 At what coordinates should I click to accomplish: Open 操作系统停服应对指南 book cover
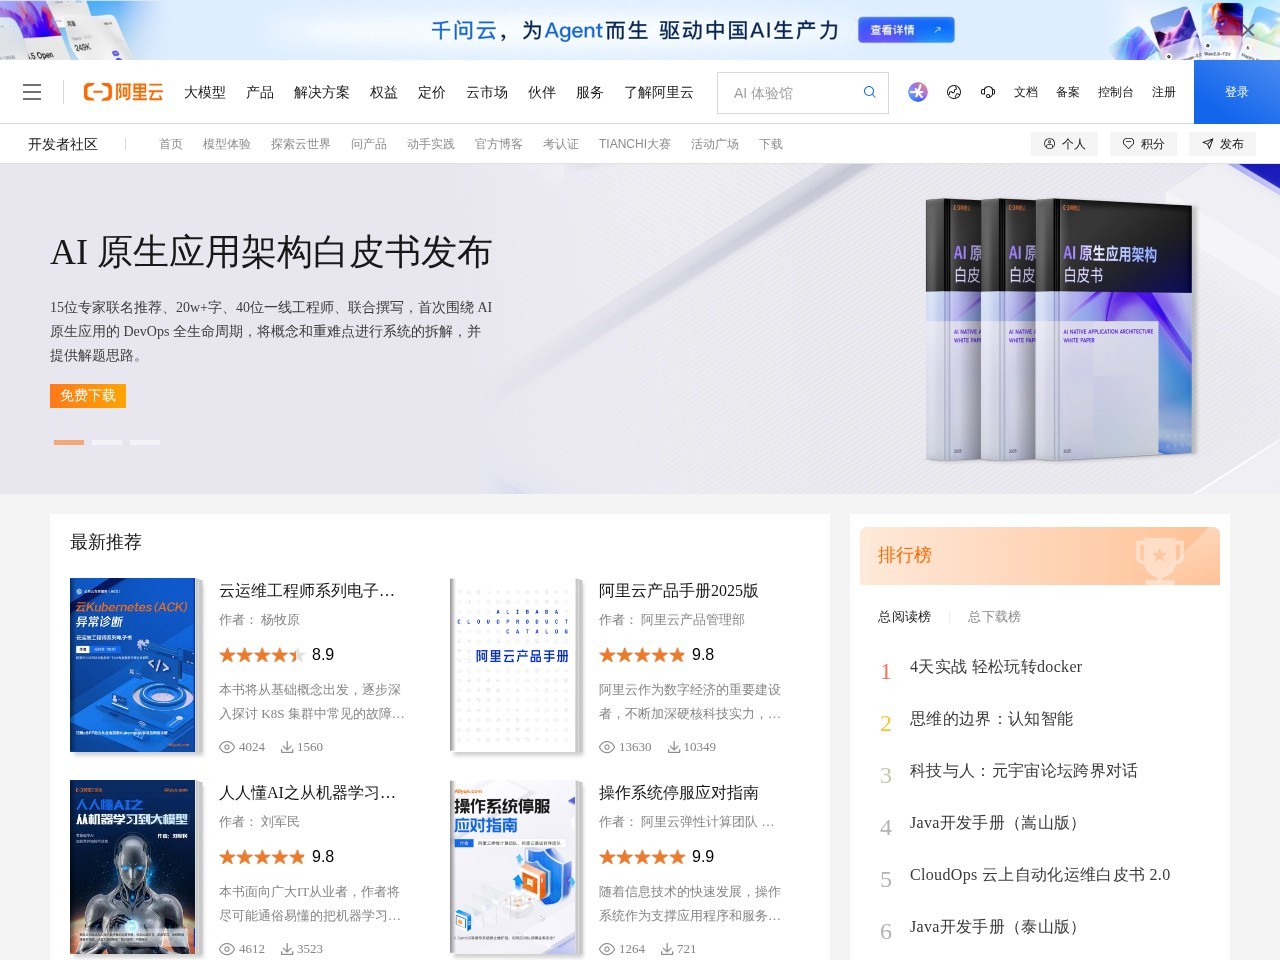point(515,867)
